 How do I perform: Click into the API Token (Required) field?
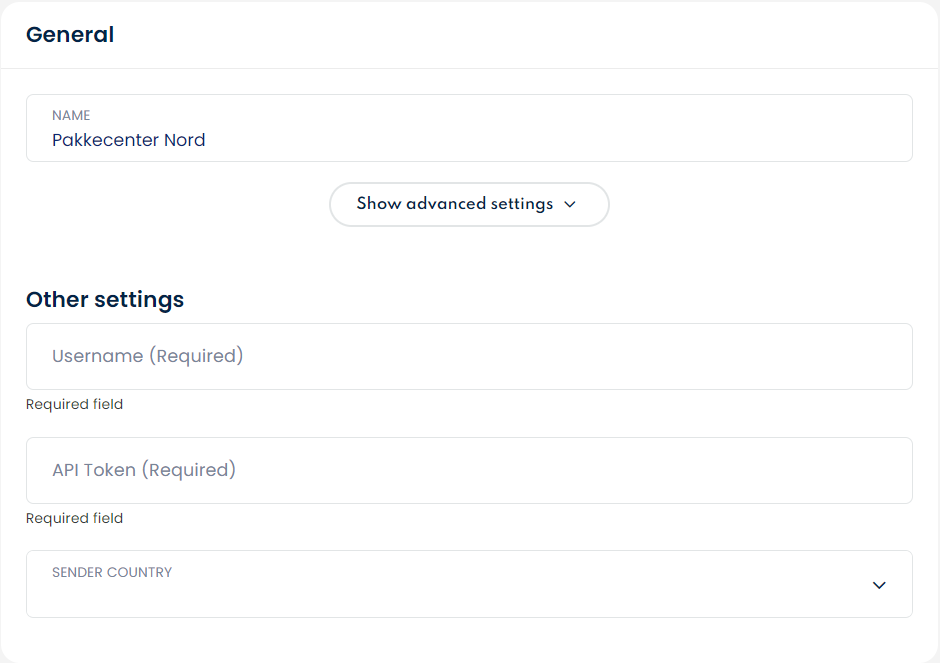tap(468, 470)
